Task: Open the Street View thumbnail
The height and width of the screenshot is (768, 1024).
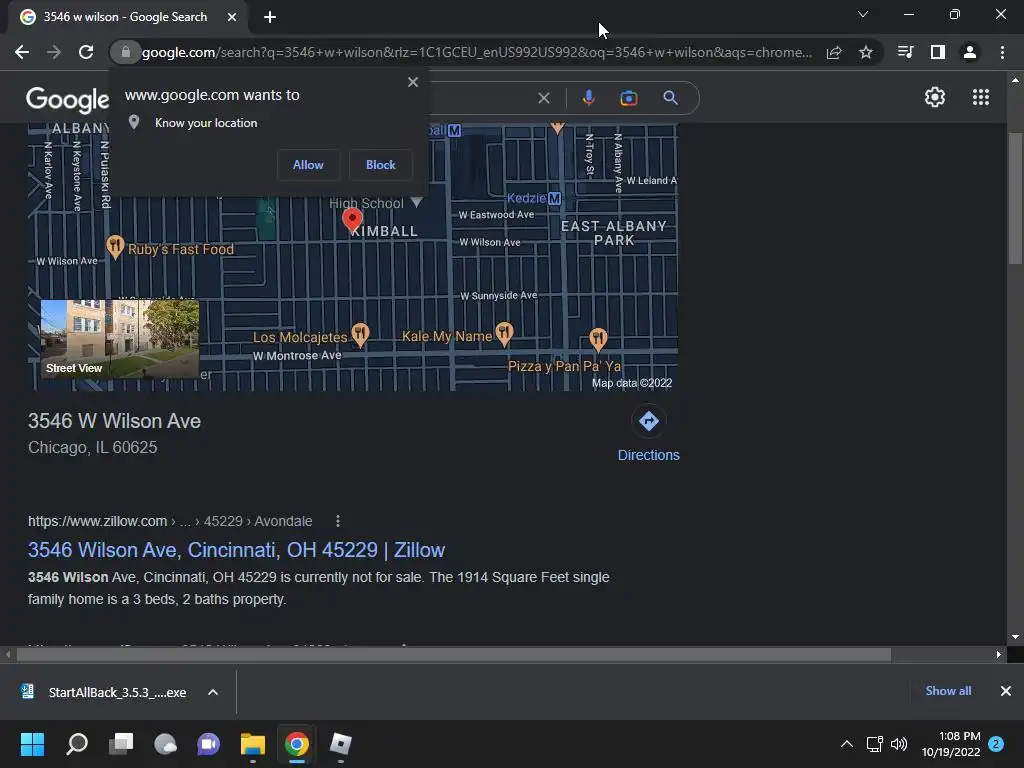Action: pyautogui.click(x=120, y=339)
